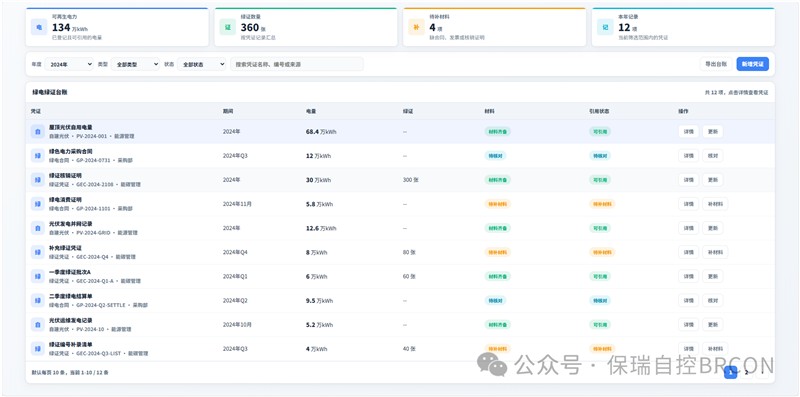Click the 2024年11月 period cell
Image resolution: width=800 pixels, height=397 pixels.
237,204
